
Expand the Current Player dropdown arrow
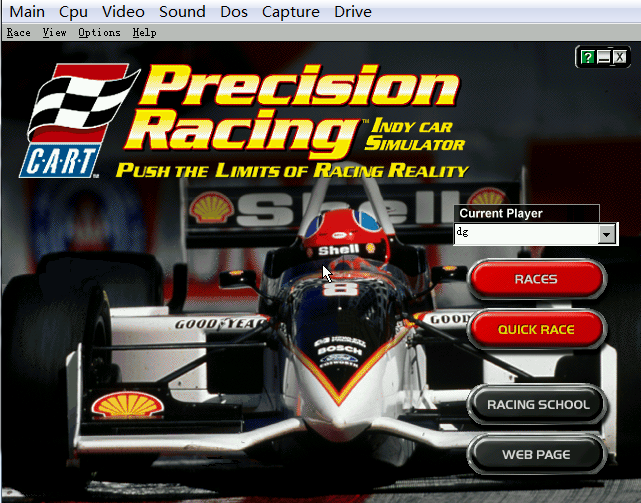click(607, 234)
